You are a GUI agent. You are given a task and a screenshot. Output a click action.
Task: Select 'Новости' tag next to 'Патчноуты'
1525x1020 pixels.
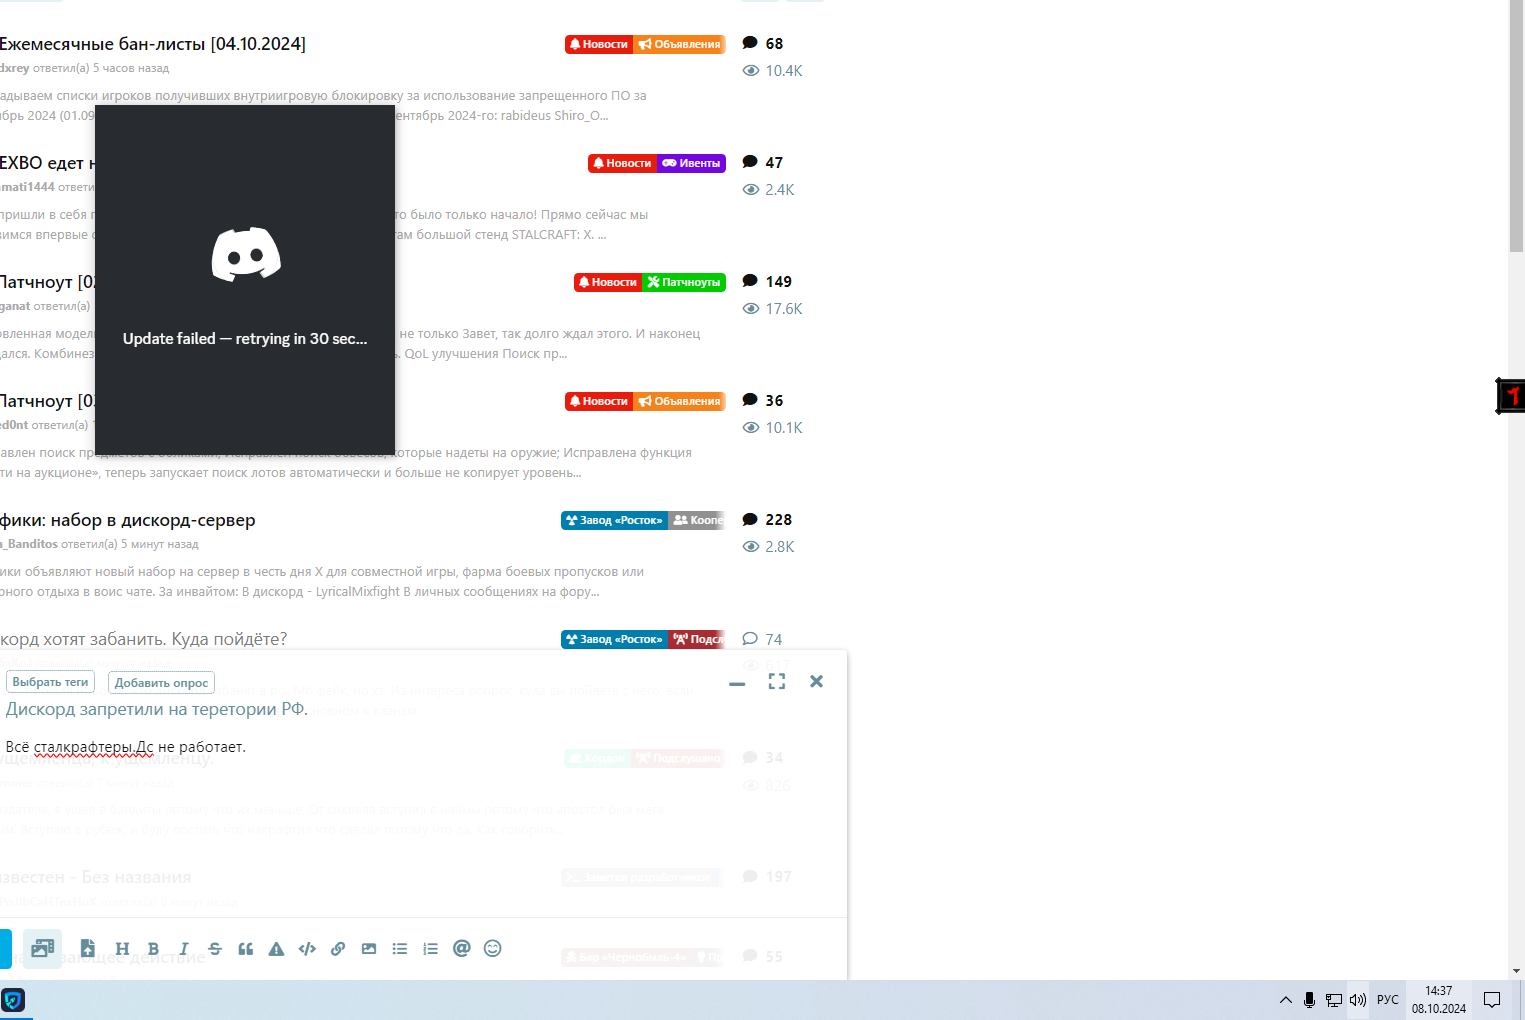tap(608, 282)
